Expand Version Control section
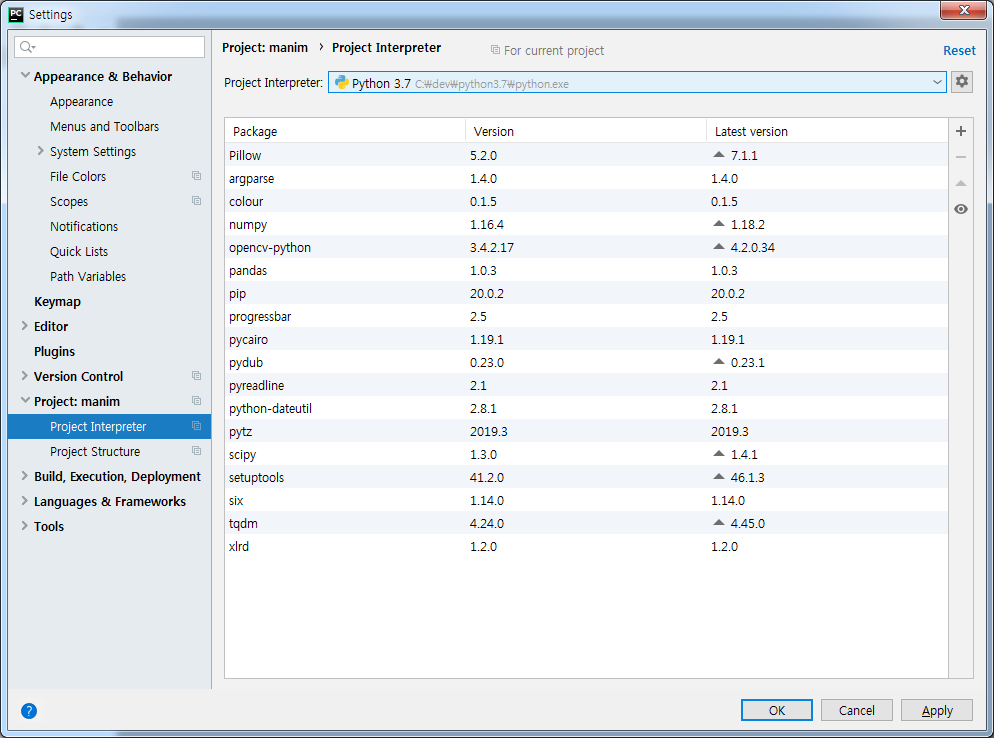This screenshot has height=738, width=994. [x=25, y=376]
